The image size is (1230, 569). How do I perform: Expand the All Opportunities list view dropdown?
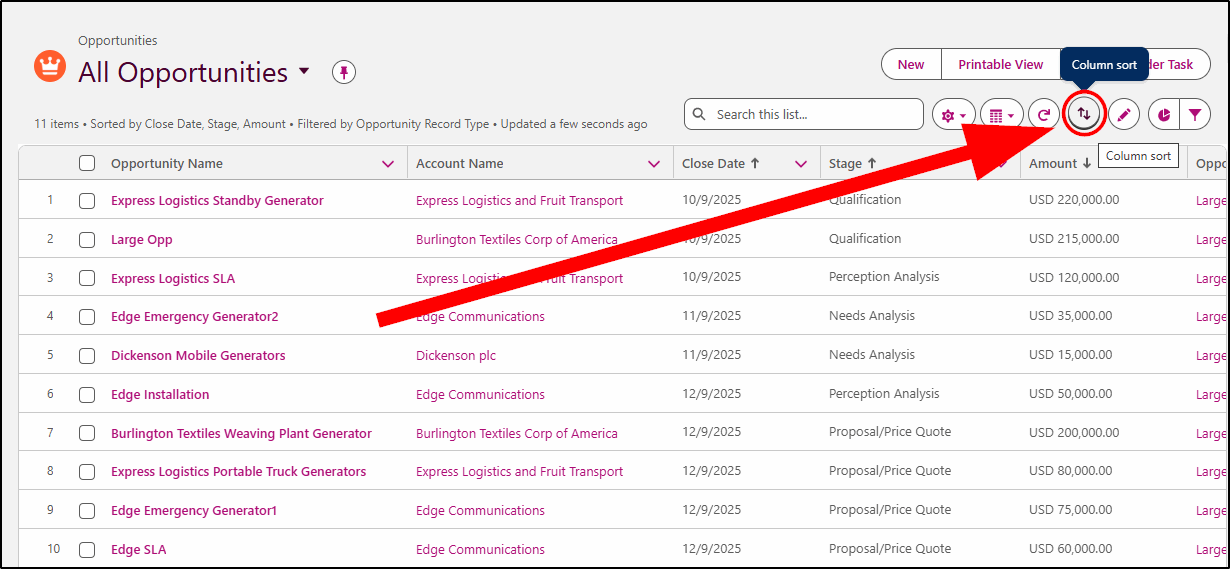pyautogui.click(x=304, y=72)
